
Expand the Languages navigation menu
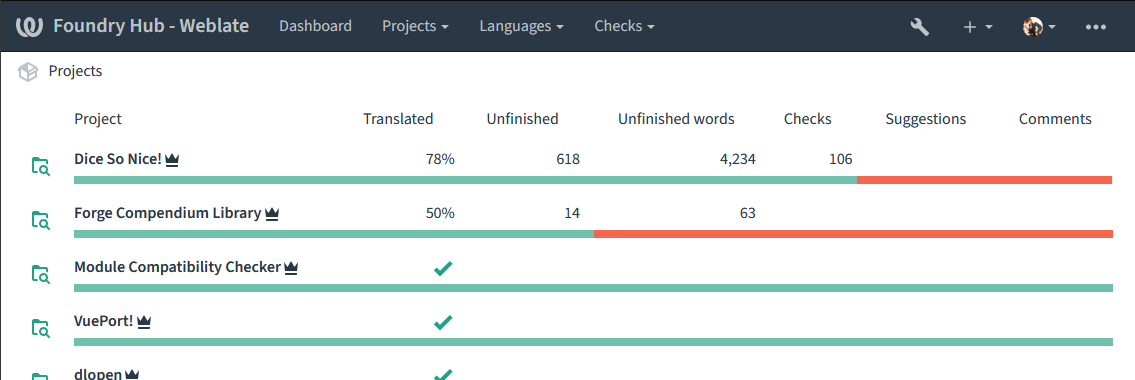(x=521, y=26)
